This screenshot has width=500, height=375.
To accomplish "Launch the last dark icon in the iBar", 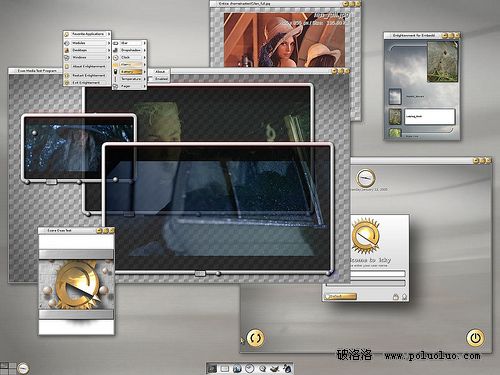I will (287, 369).
